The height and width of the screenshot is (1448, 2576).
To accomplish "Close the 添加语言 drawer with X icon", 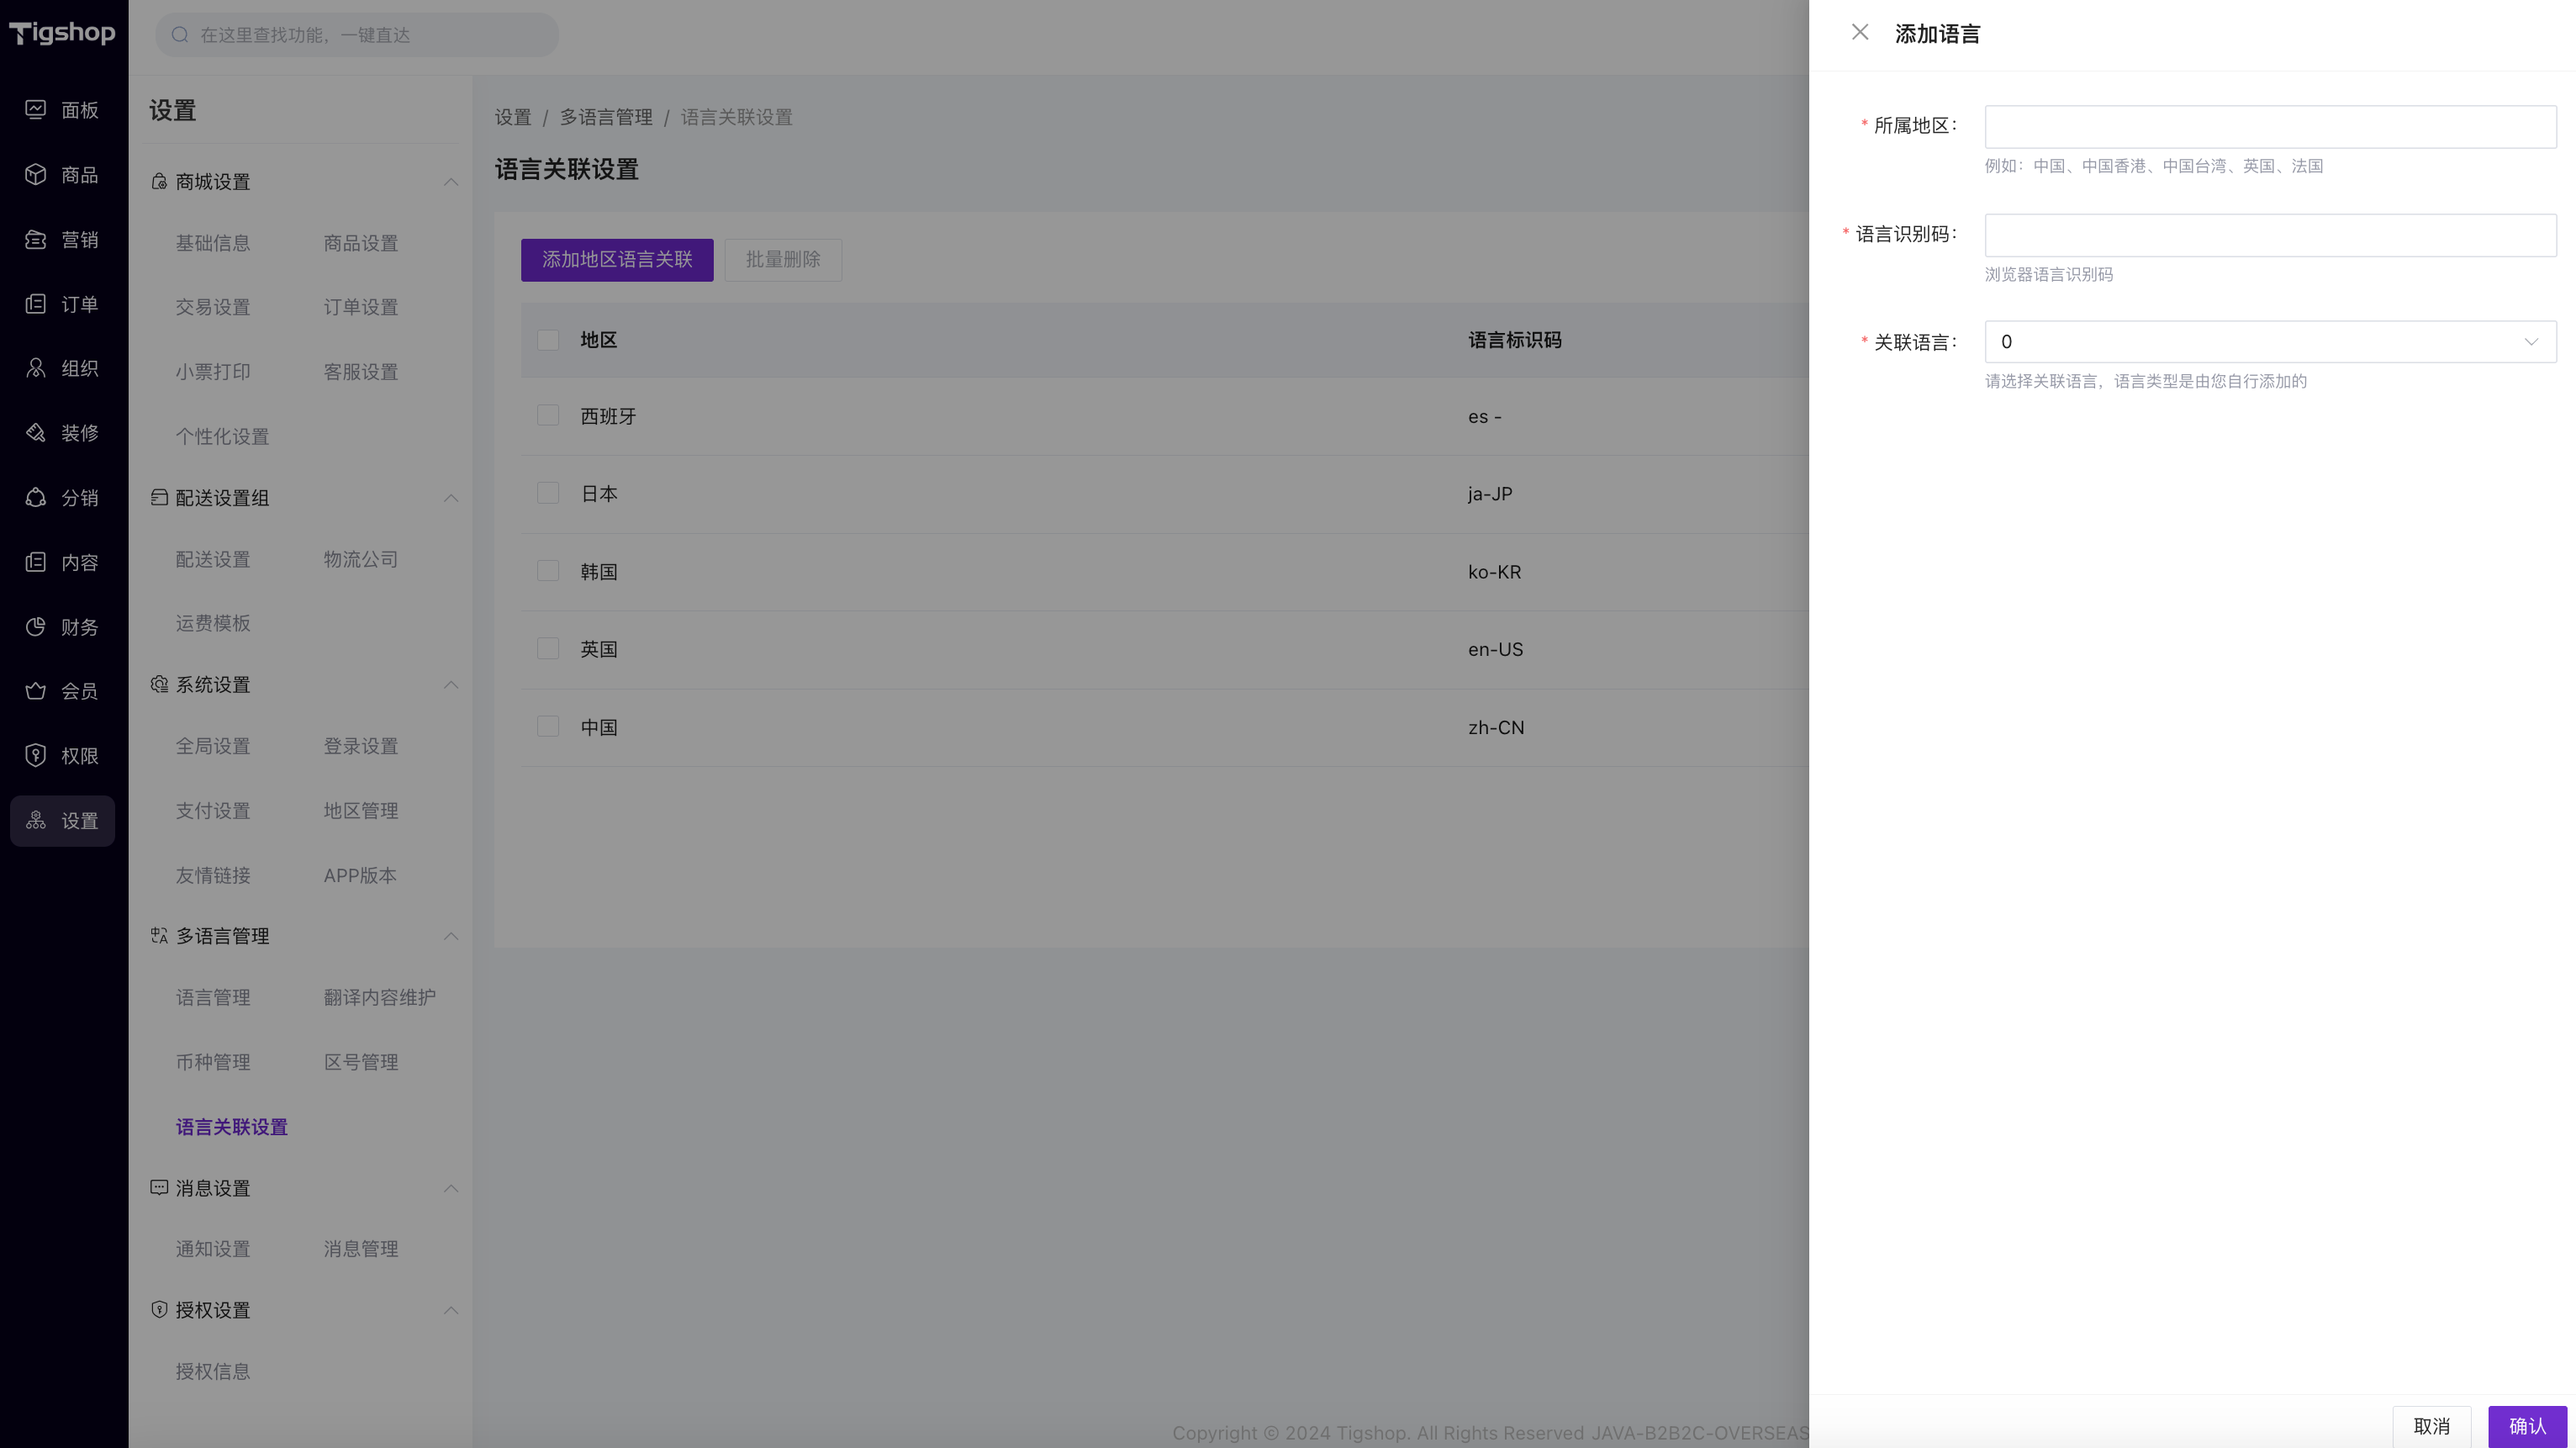I will pyautogui.click(x=1859, y=33).
